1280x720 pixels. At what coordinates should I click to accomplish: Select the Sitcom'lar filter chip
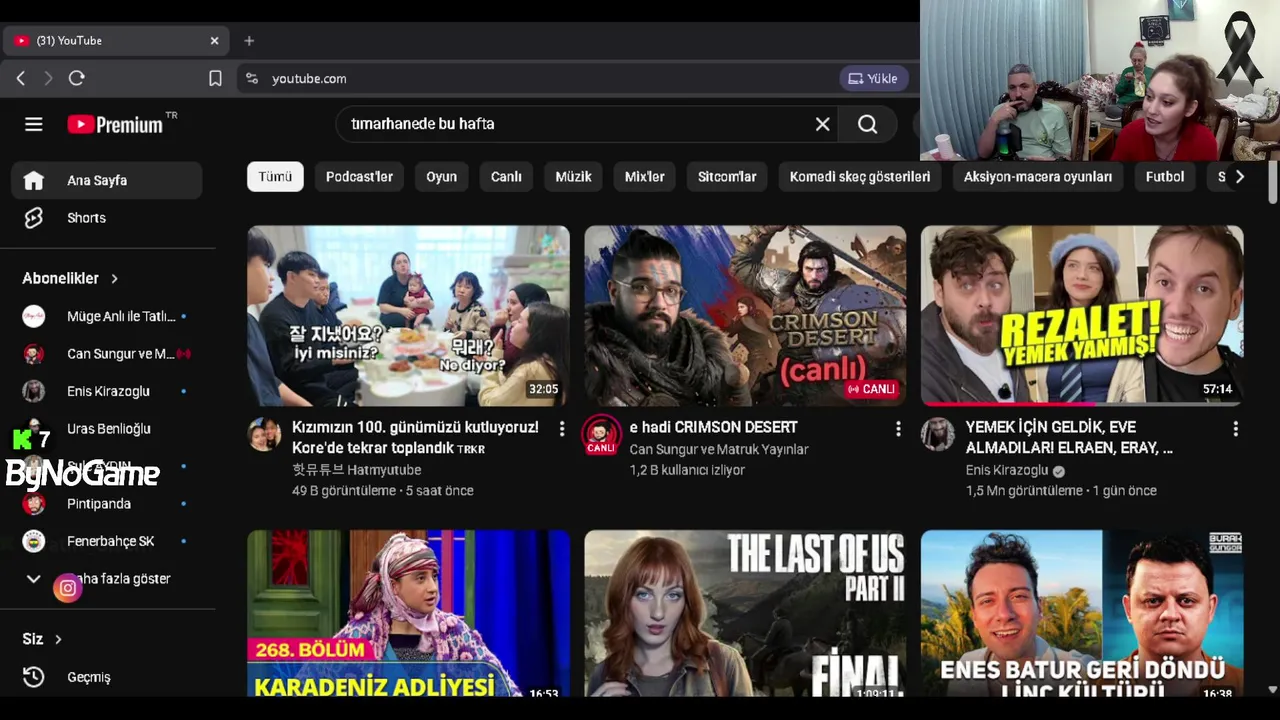(x=727, y=177)
